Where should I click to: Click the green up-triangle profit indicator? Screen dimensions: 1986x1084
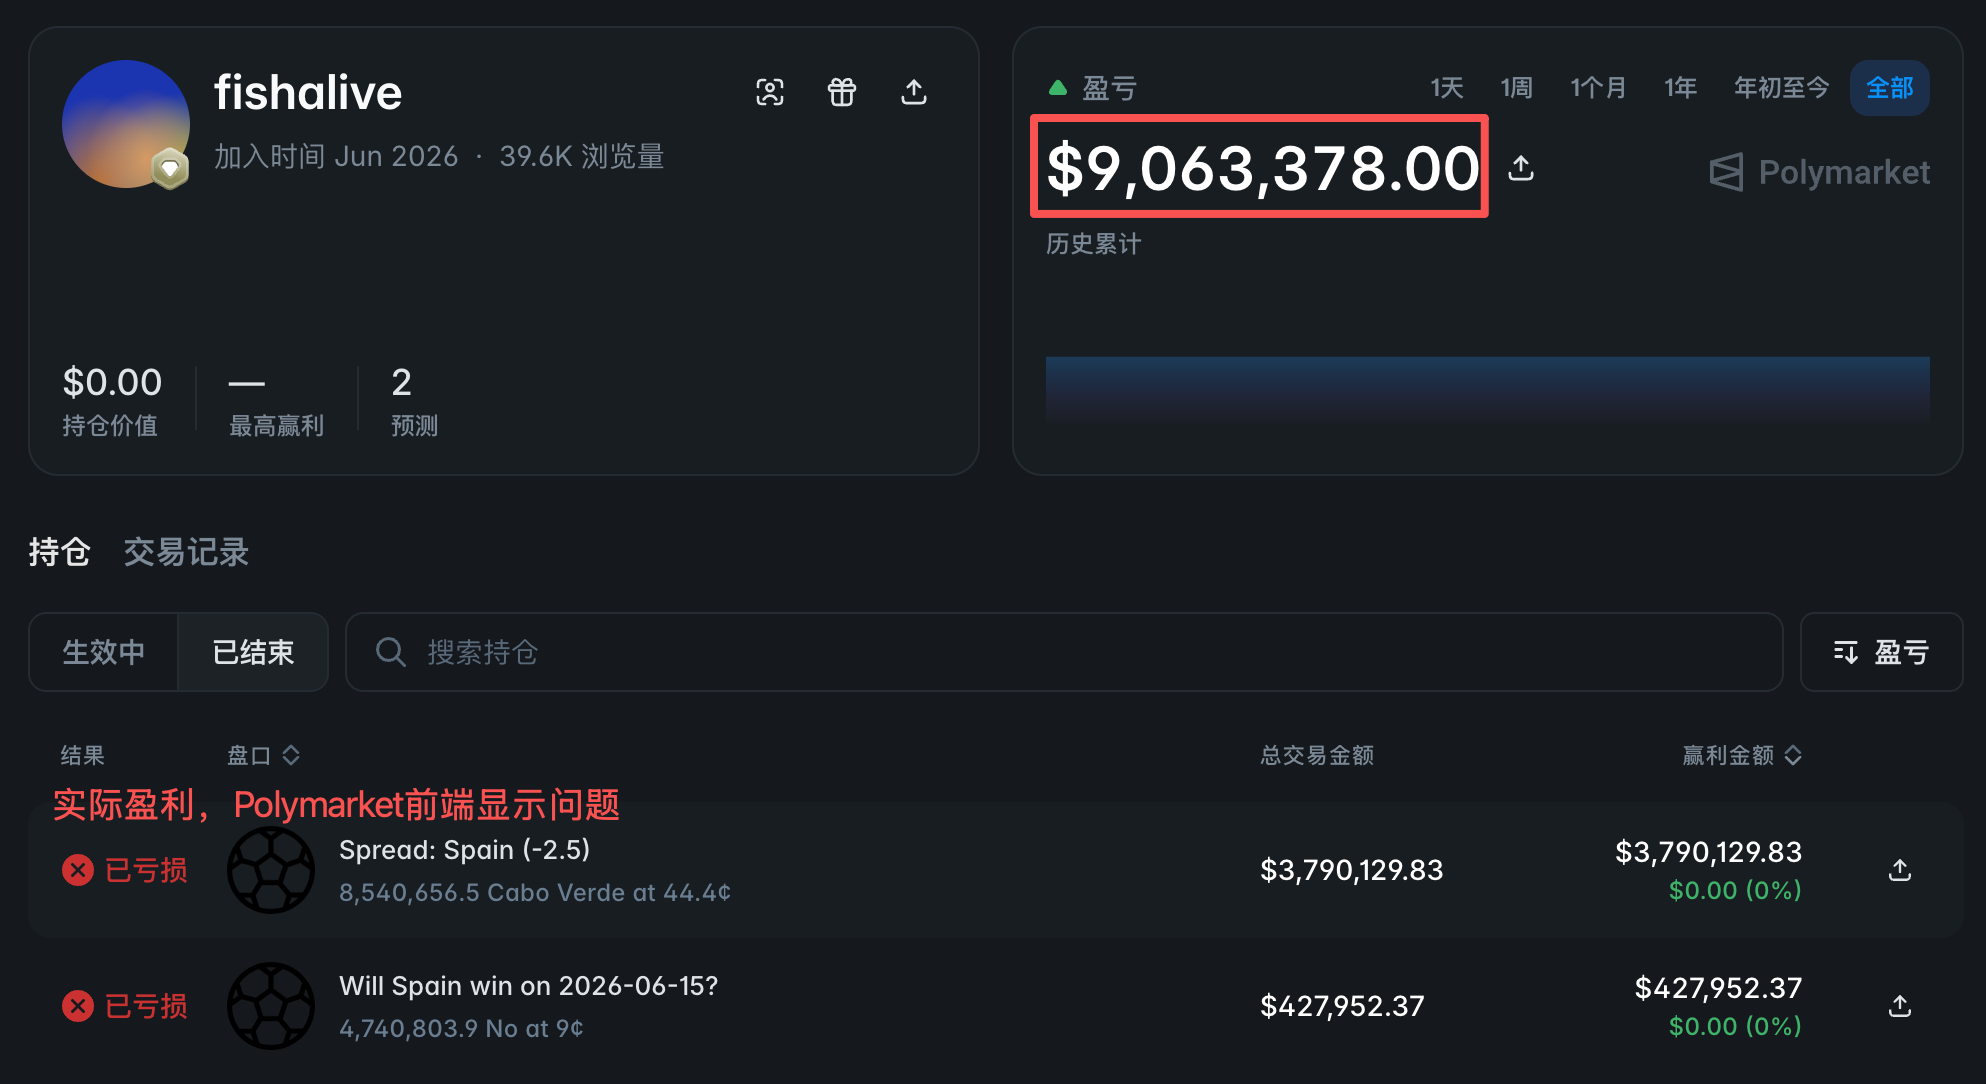pyautogui.click(x=1057, y=88)
